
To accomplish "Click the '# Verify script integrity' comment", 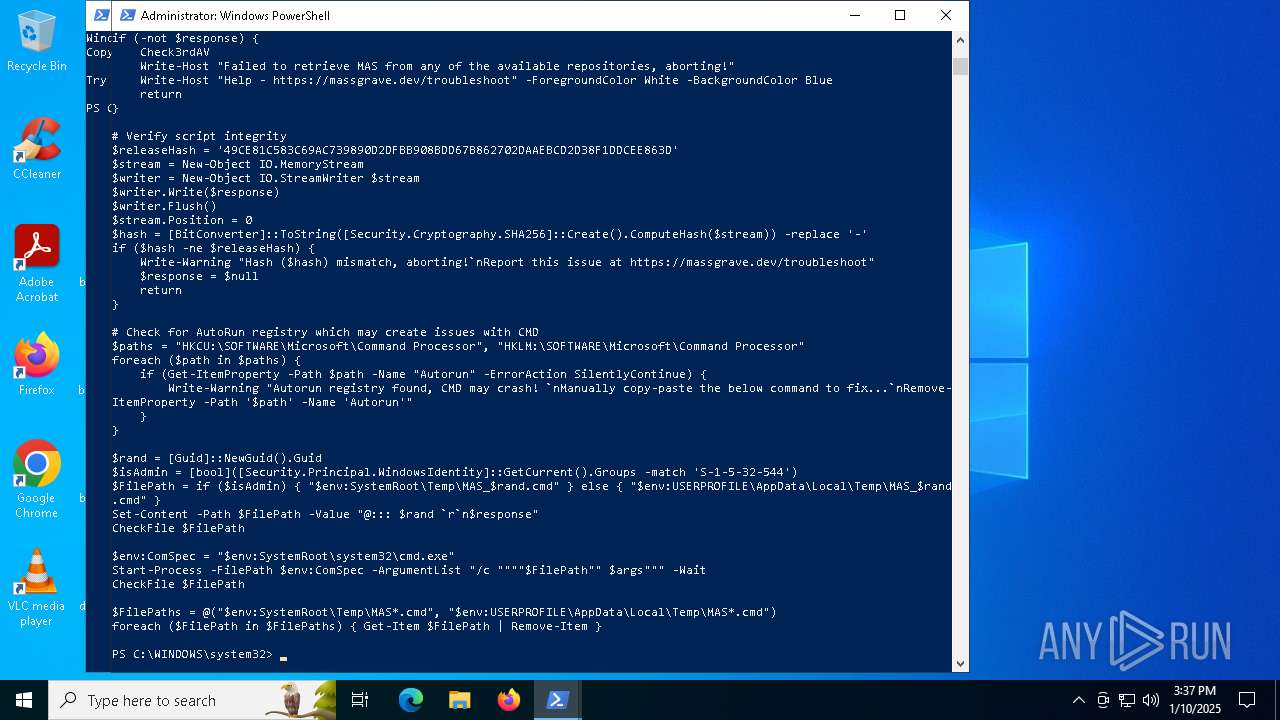I will [199, 136].
